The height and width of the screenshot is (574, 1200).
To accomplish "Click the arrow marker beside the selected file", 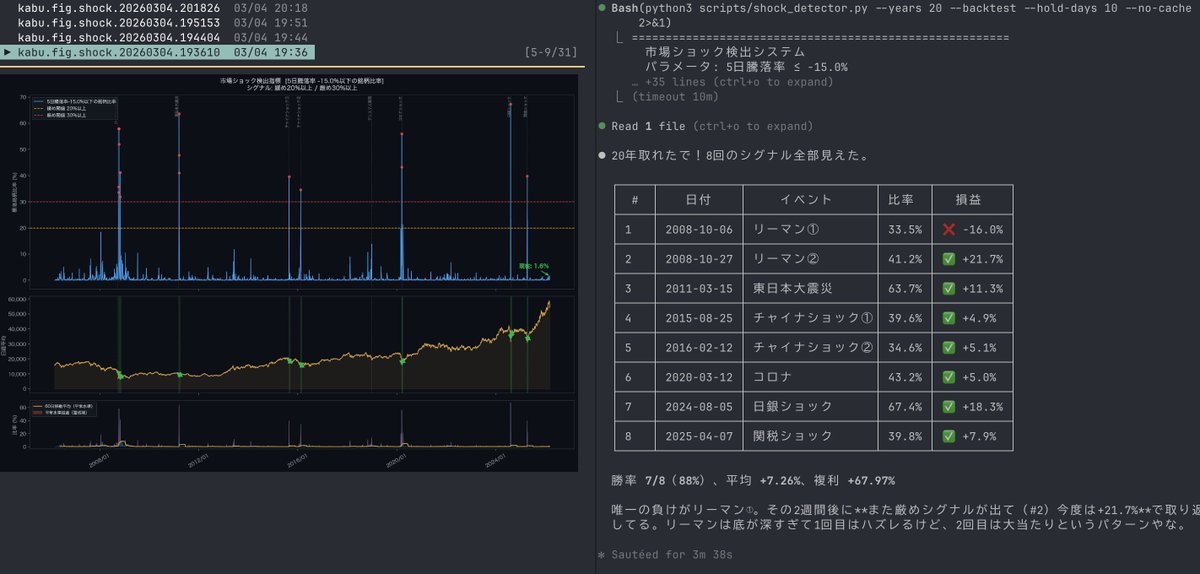I will click(8, 51).
